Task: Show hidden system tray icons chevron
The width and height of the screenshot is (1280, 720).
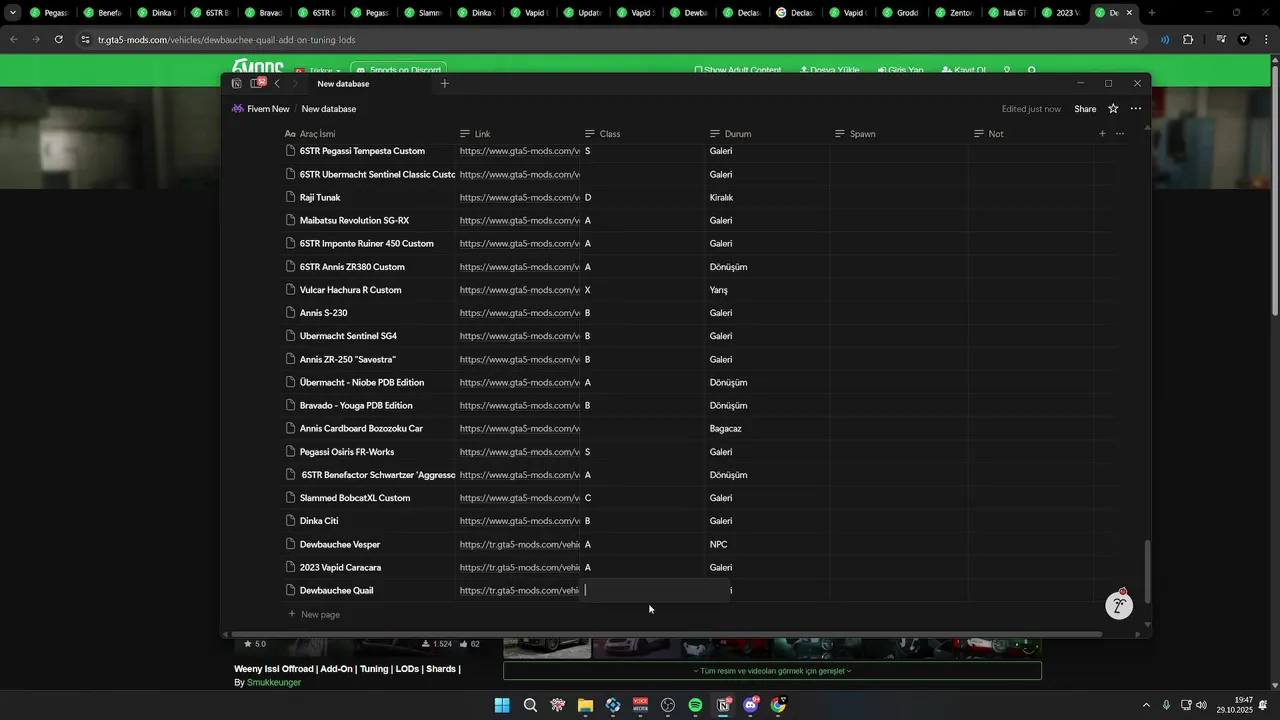Action: click(1146, 705)
